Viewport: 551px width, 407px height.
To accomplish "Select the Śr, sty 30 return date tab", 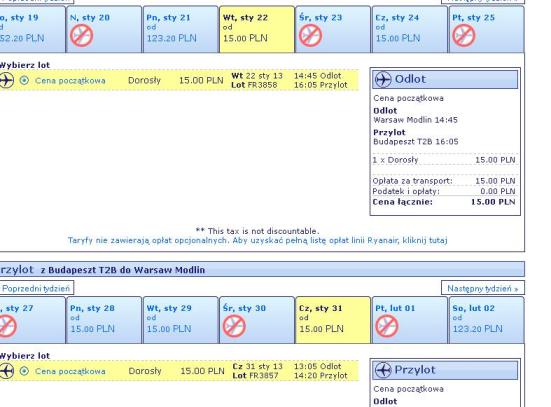I will point(257,320).
